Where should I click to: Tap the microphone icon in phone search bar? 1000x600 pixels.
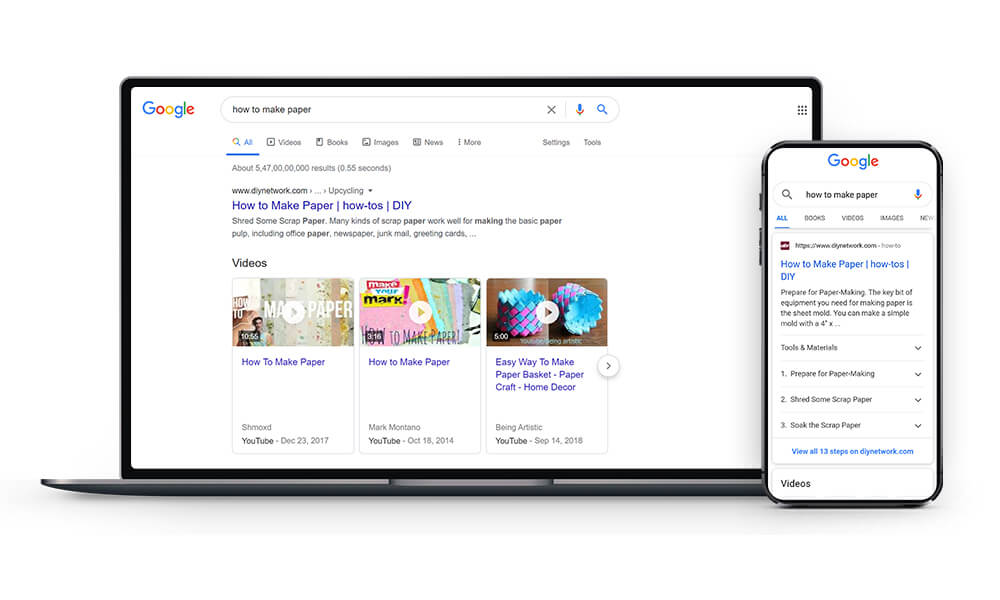click(918, 194)
